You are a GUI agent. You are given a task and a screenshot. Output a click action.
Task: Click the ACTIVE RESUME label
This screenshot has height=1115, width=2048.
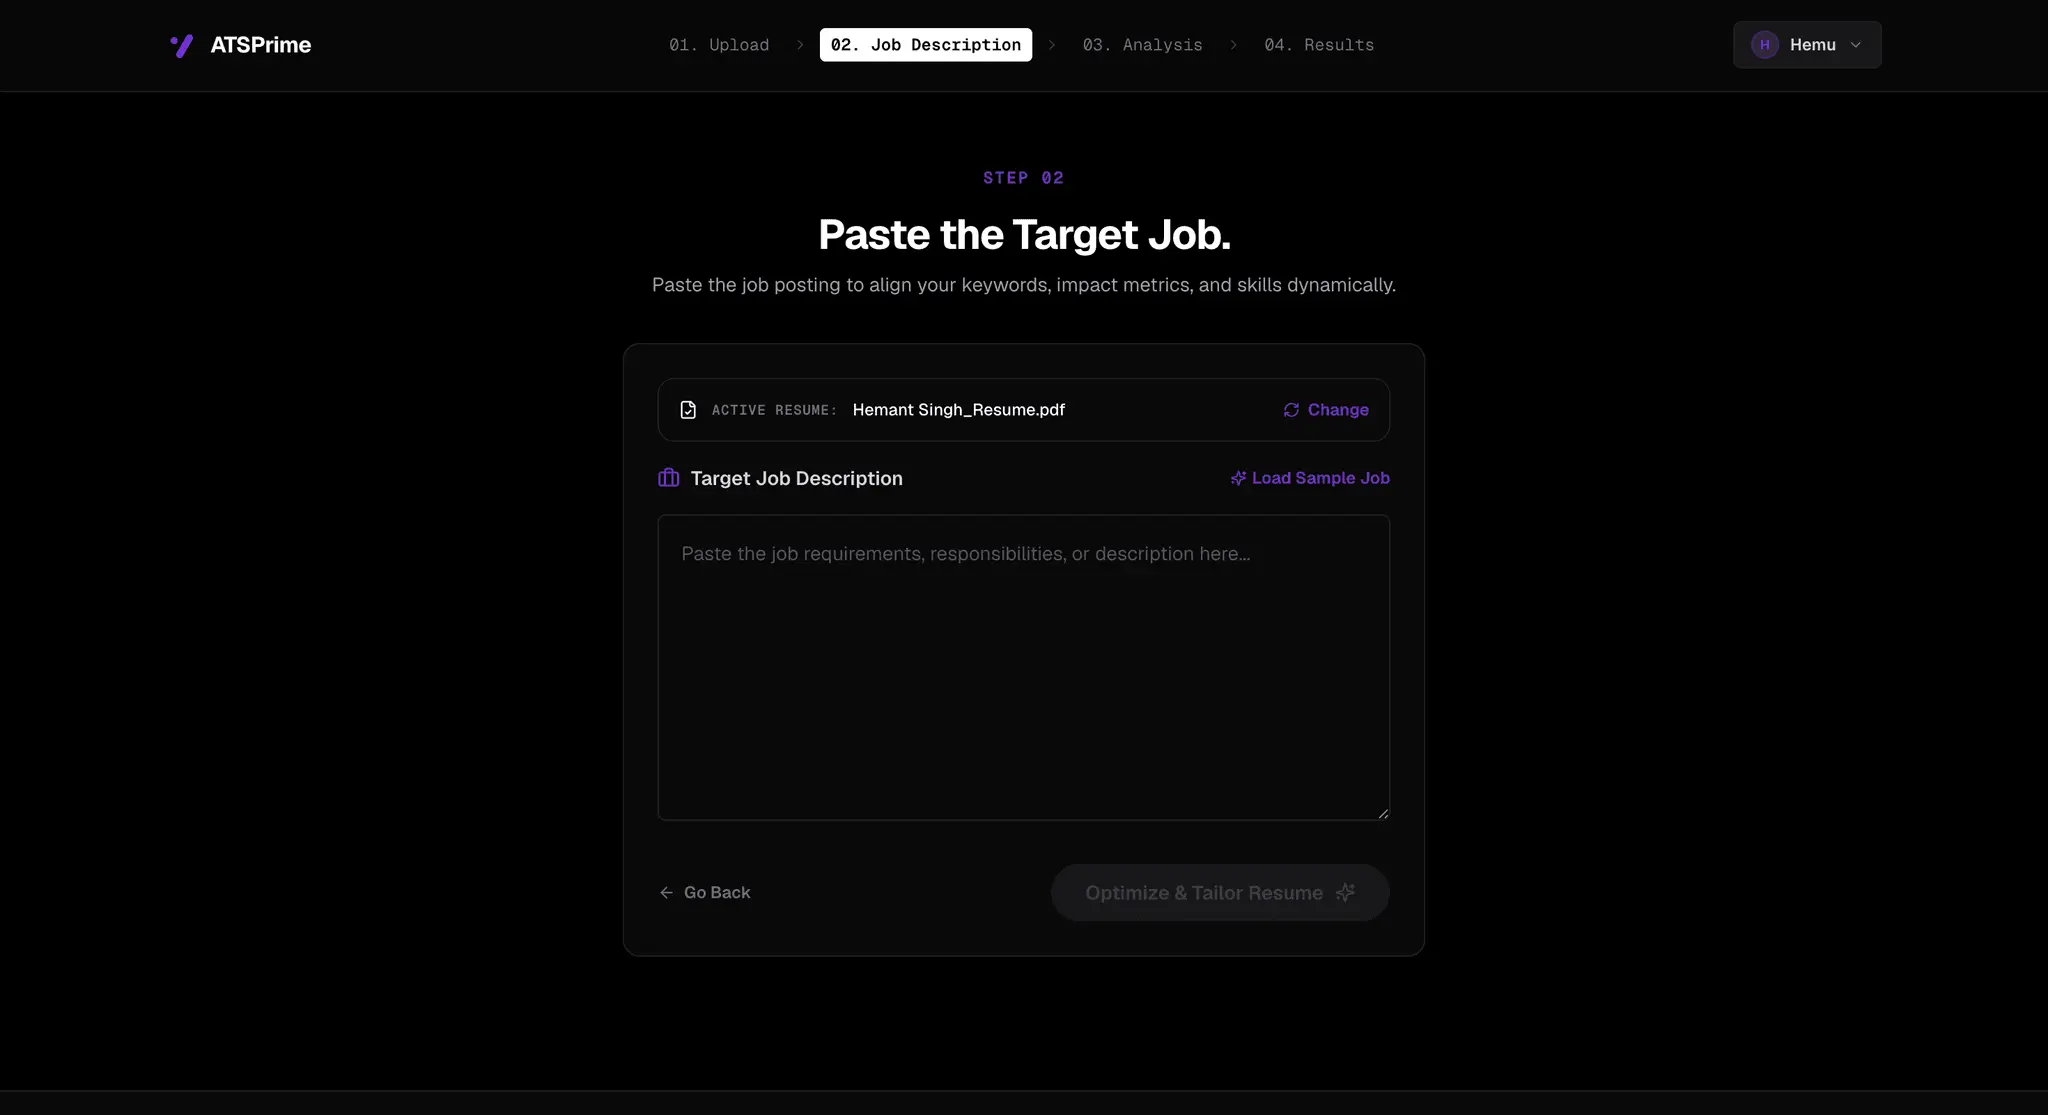pos(774,411)
